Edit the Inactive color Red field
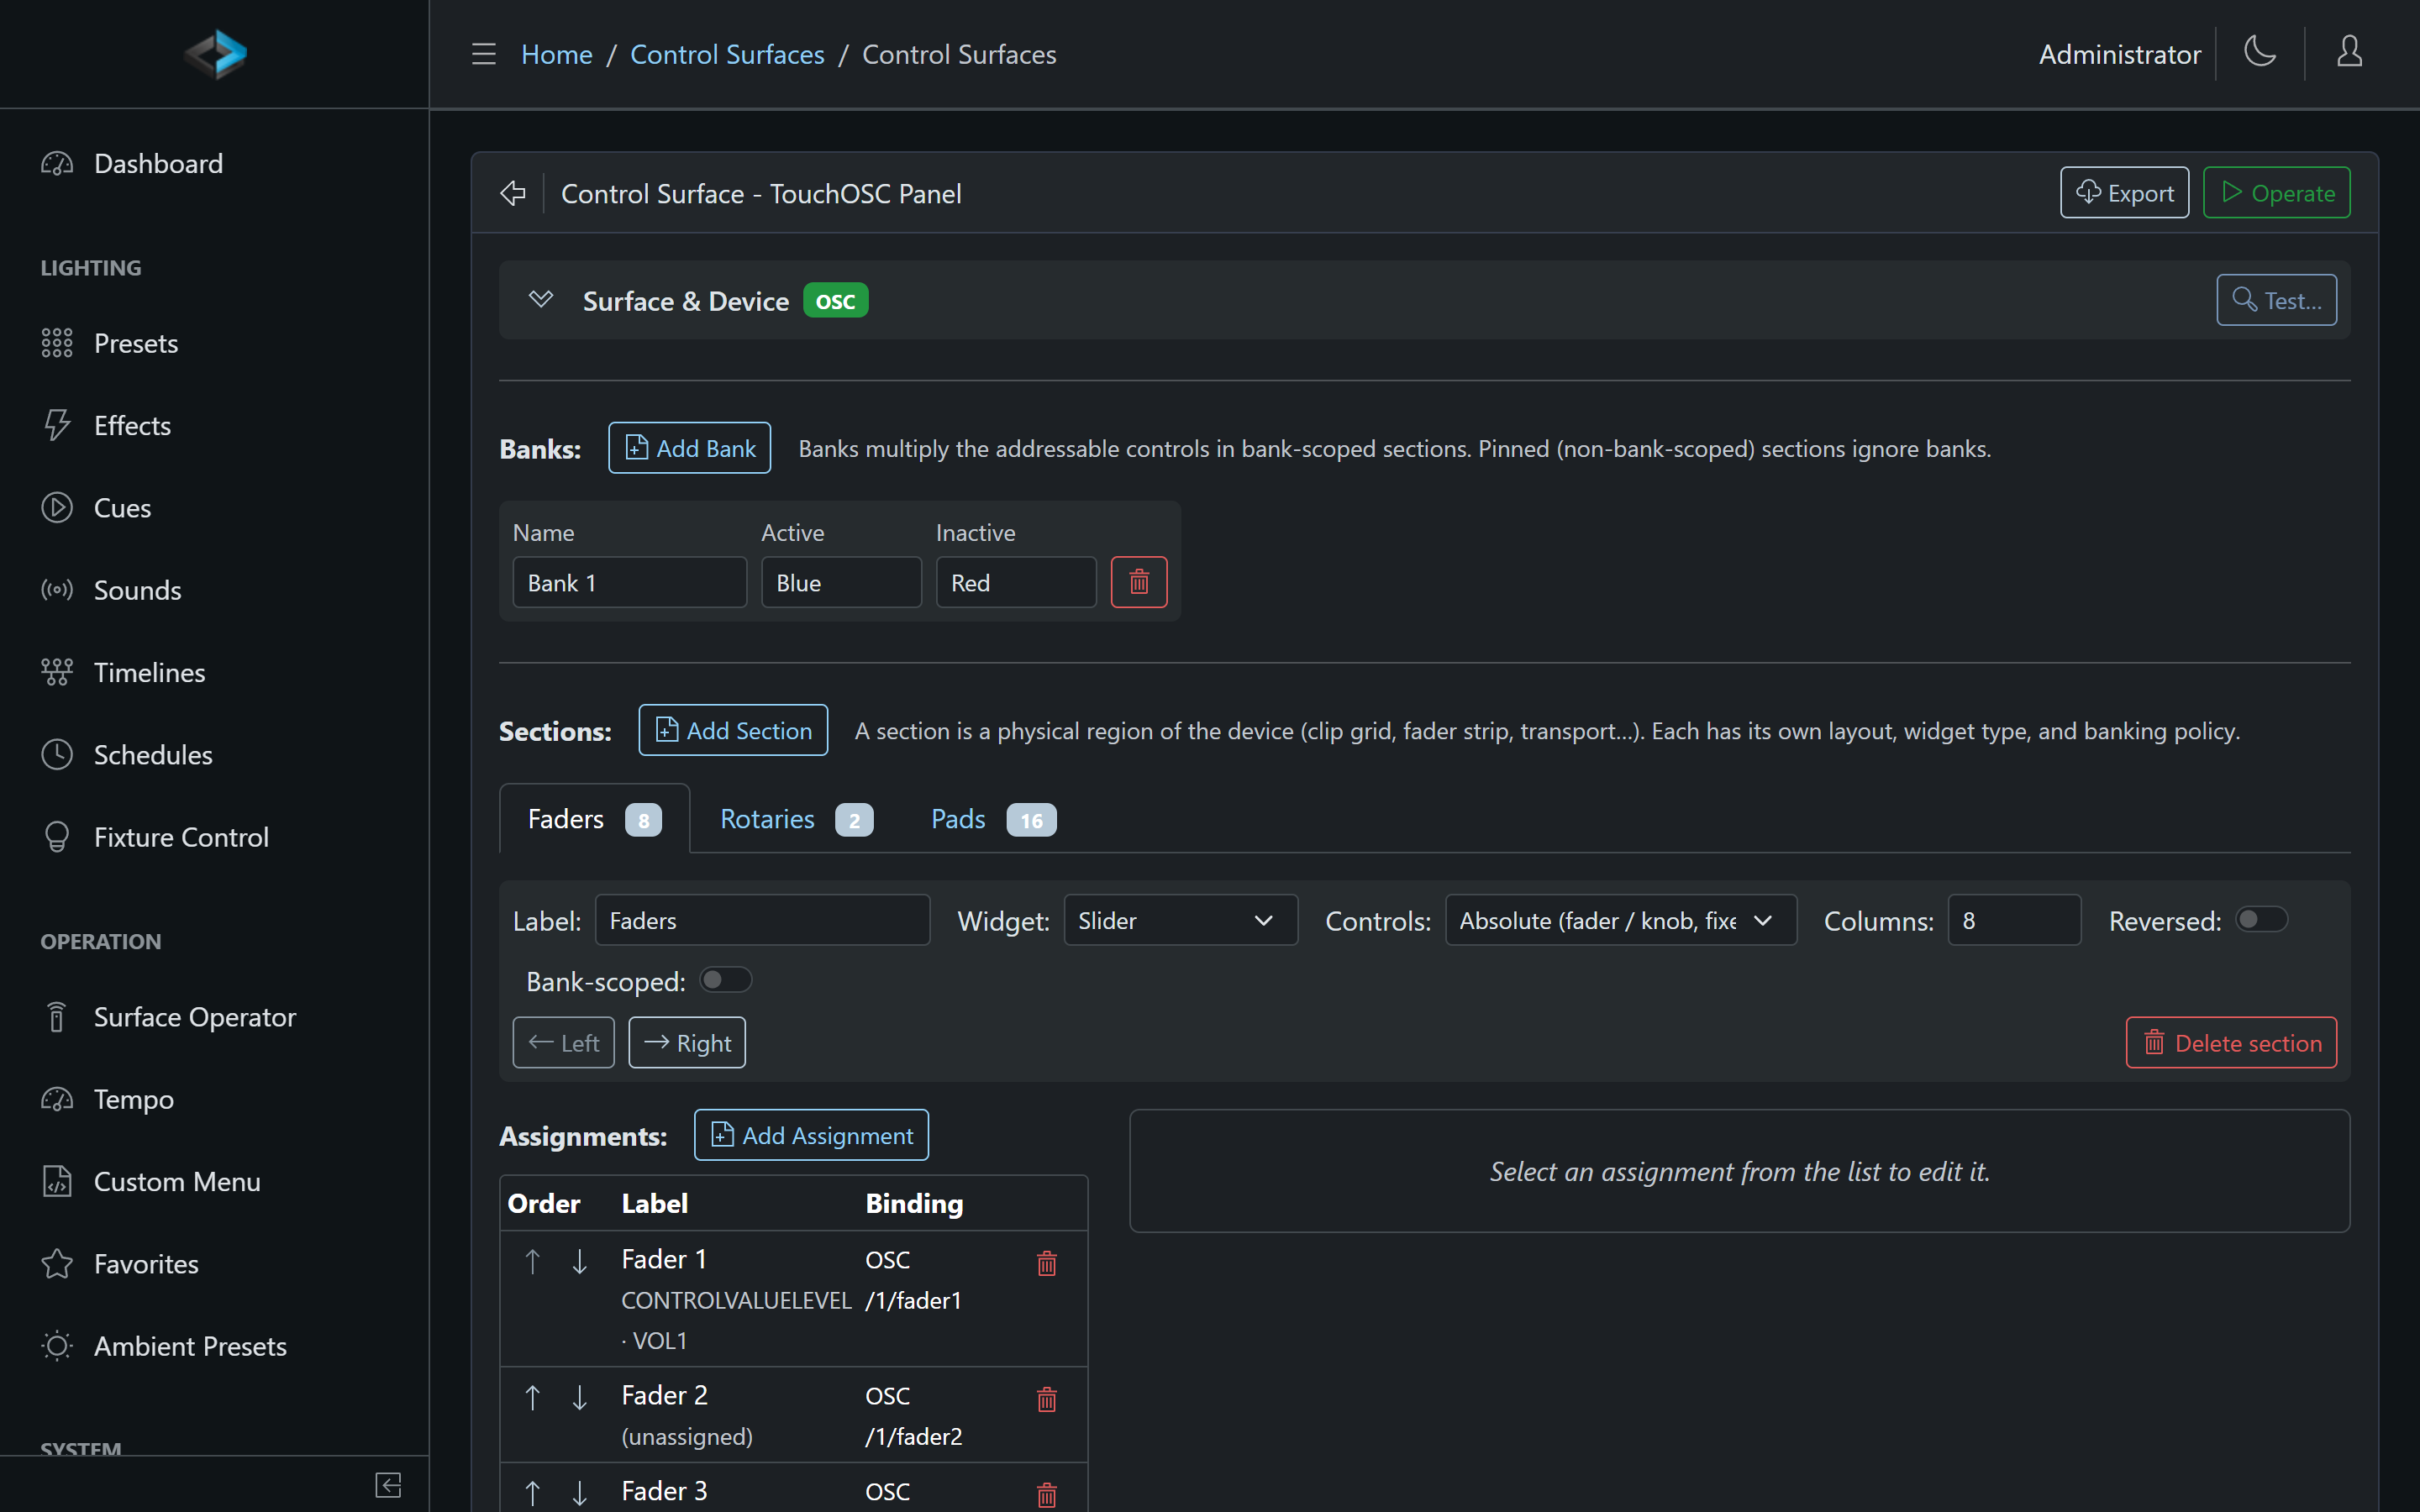Image resolution: width=2420 pixels, height=1512 pixels. 1016,582
